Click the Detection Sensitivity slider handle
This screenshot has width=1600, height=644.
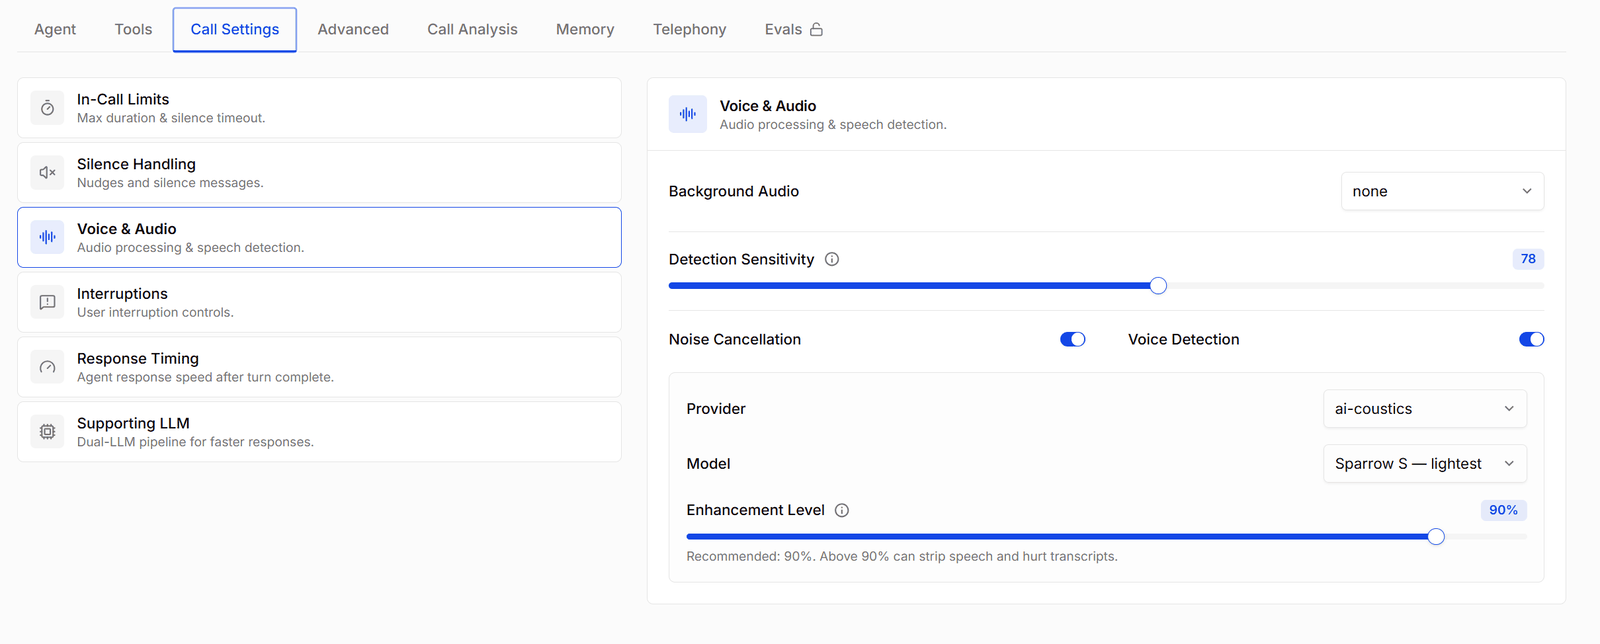click(x=1158, y=286)
